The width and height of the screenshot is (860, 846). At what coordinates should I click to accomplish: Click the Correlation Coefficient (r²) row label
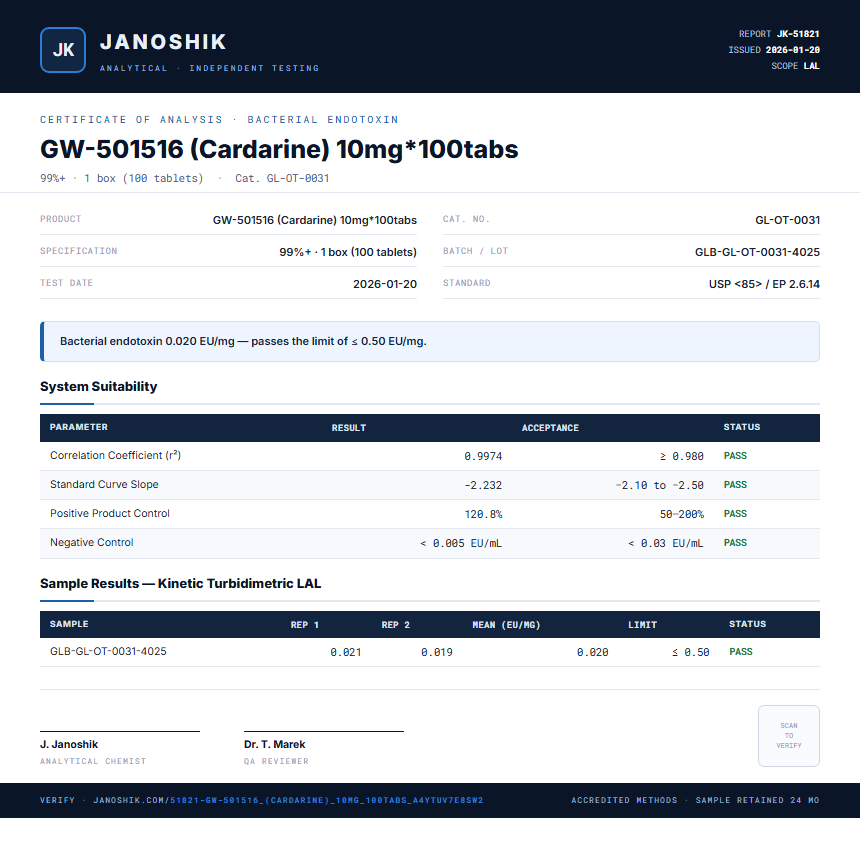coord(115,455)
